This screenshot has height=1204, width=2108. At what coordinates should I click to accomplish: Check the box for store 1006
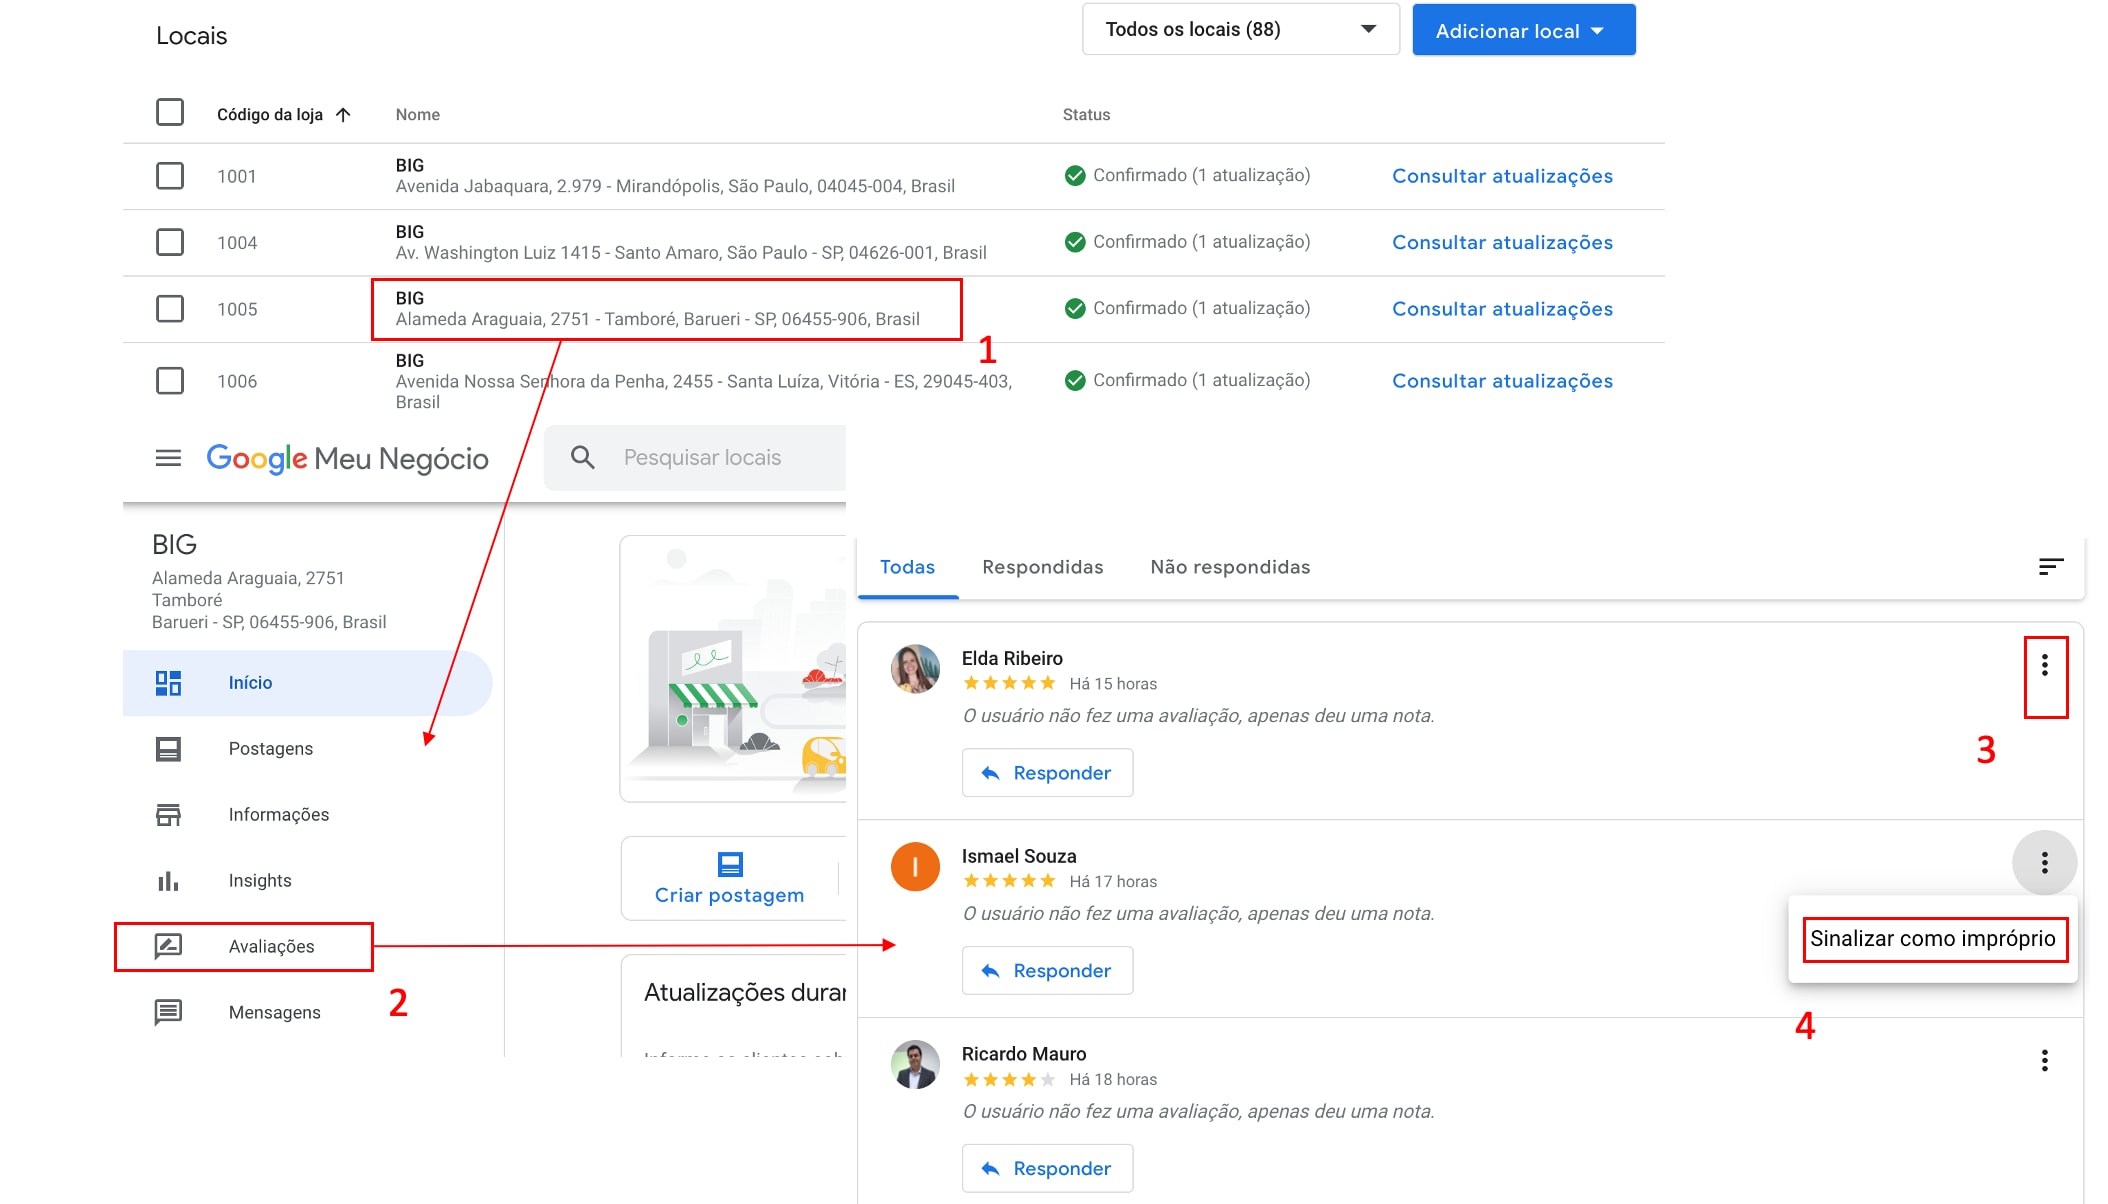click(x=170, y=381)
